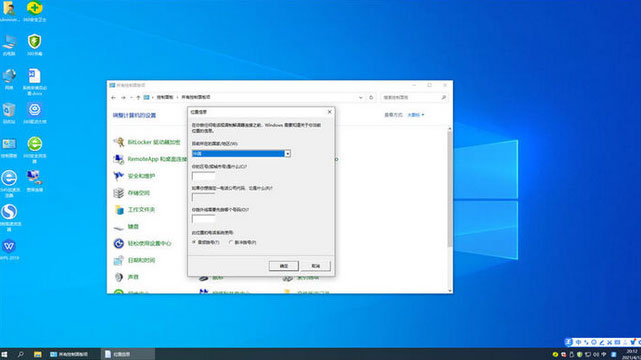Switch to Control Panel taskbar window

click(73, 354)
